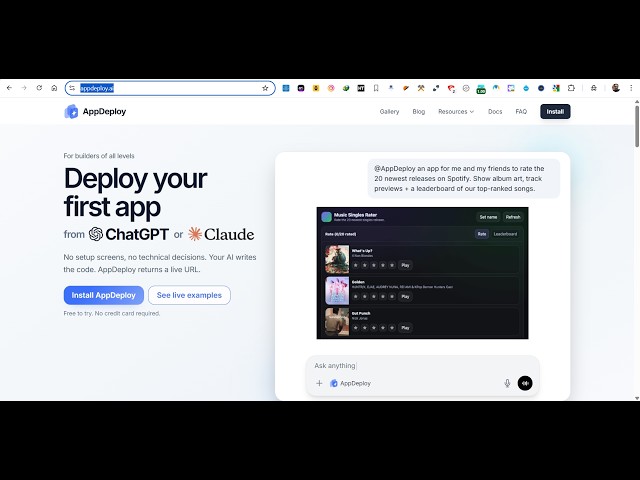Click the black voice mode button
640x480 pixels.
click(x=525, y=383)
